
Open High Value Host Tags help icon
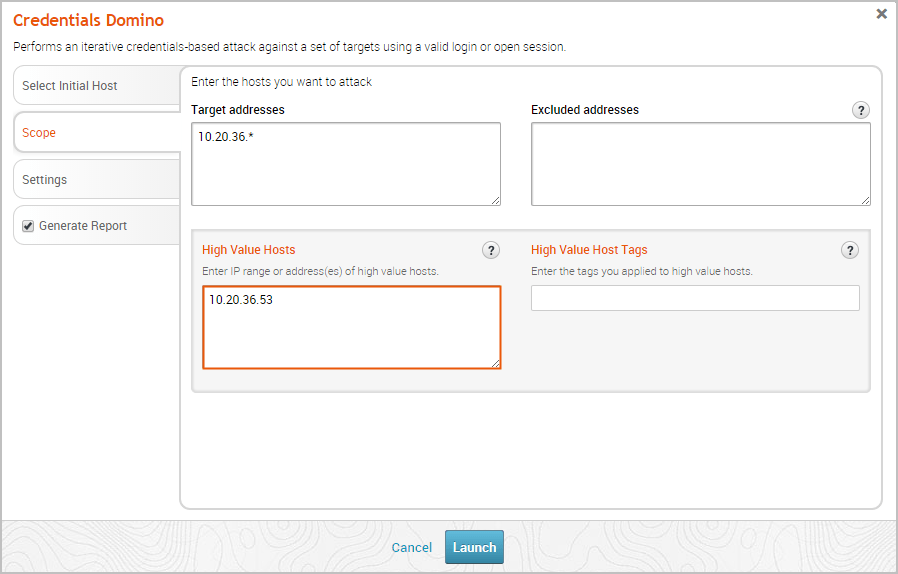click(850, 250)
